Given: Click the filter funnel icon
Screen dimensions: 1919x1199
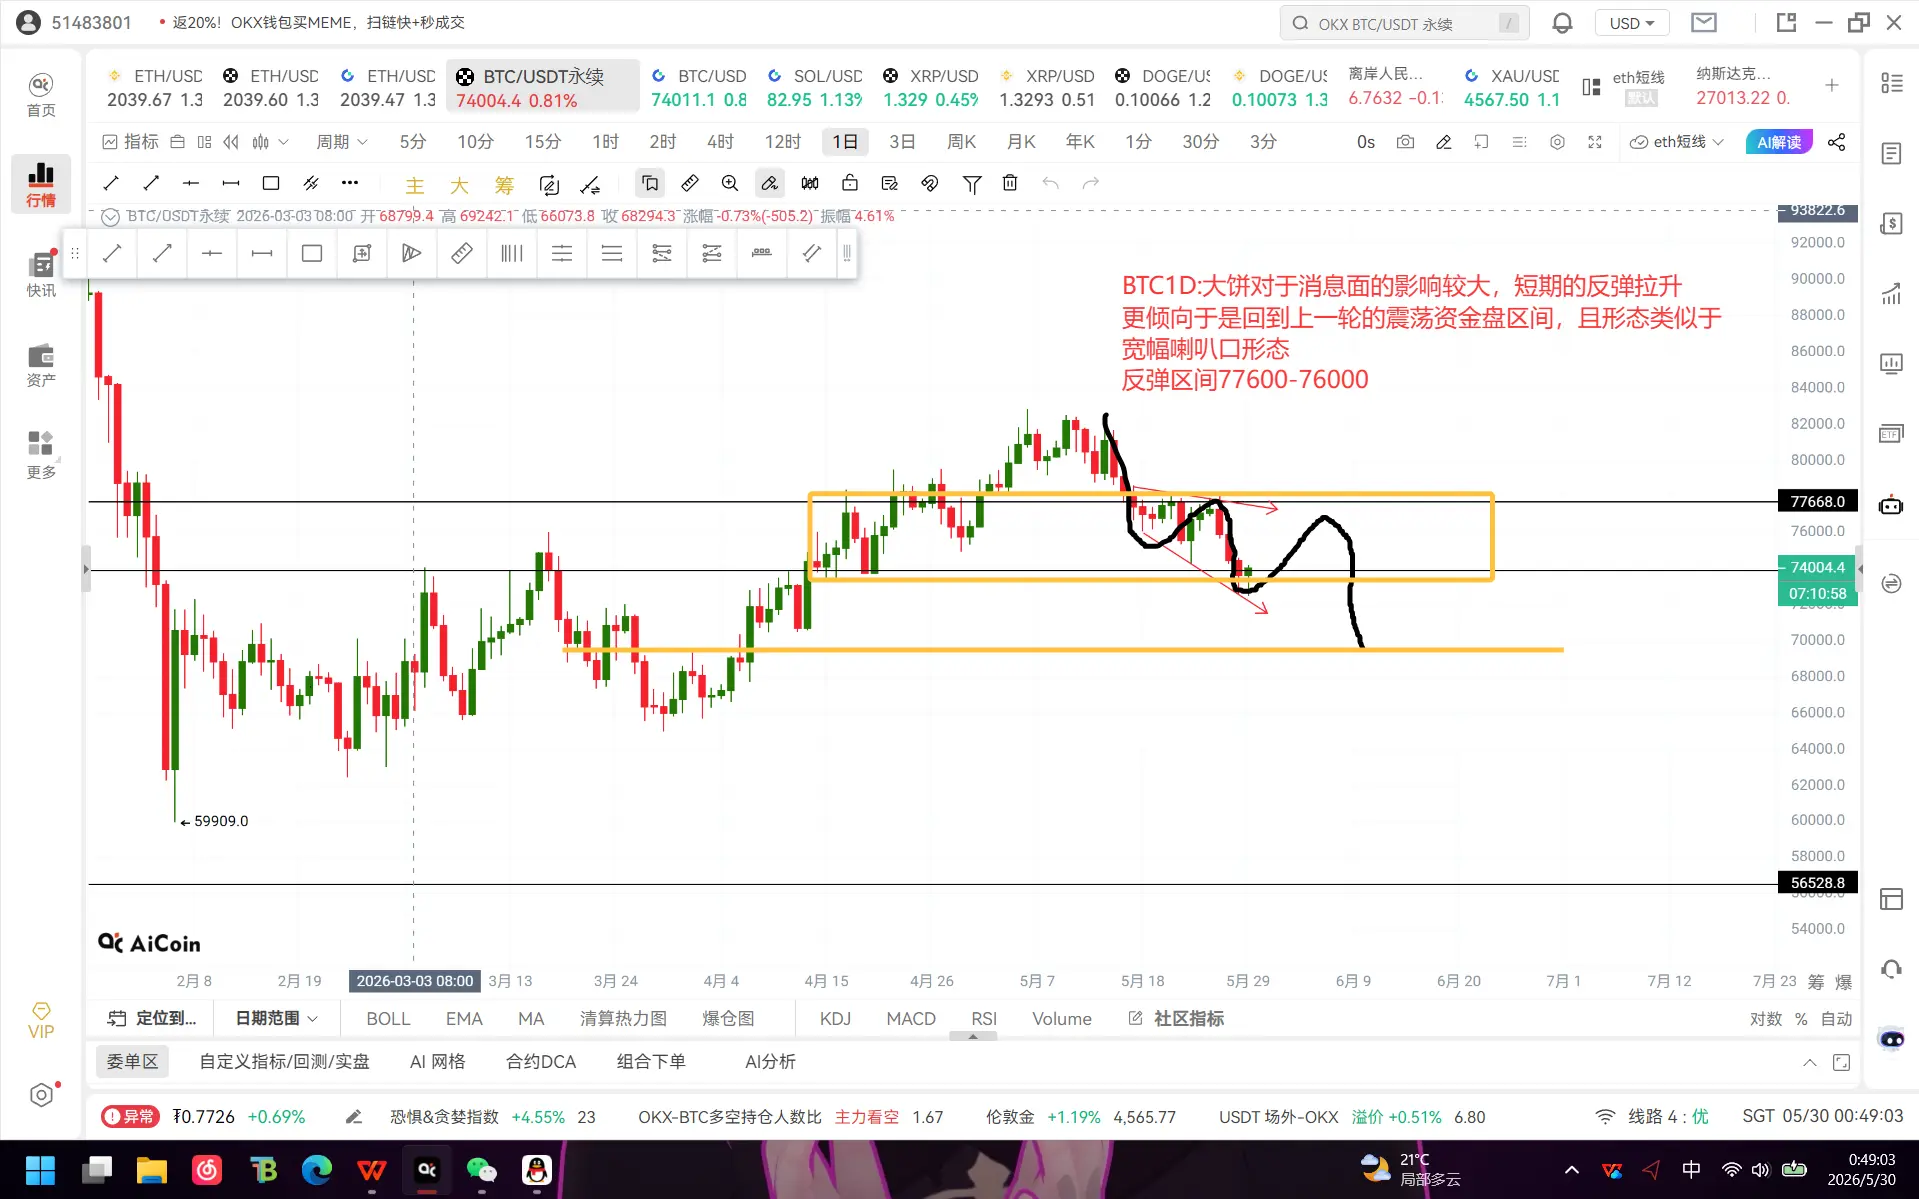Looking at the screenshot, I should 971,183.
